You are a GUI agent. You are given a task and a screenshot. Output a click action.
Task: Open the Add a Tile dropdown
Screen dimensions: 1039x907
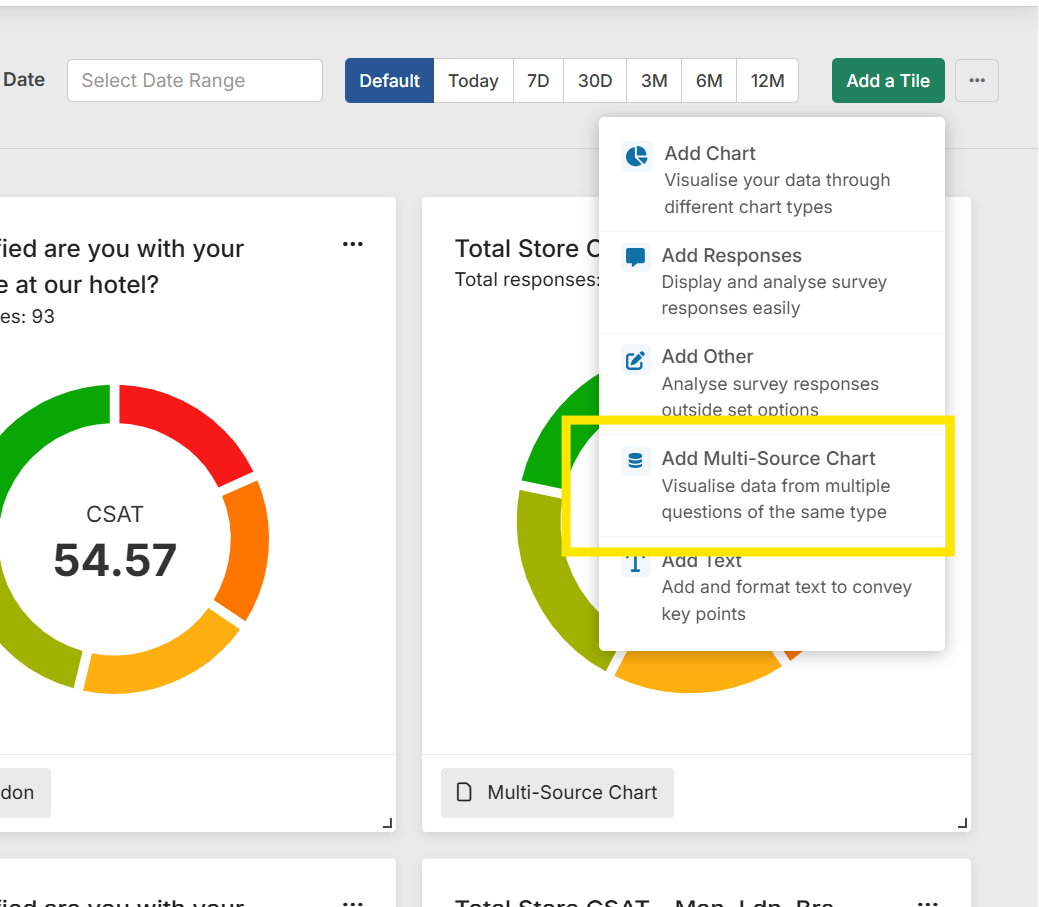tap(888, 81)
